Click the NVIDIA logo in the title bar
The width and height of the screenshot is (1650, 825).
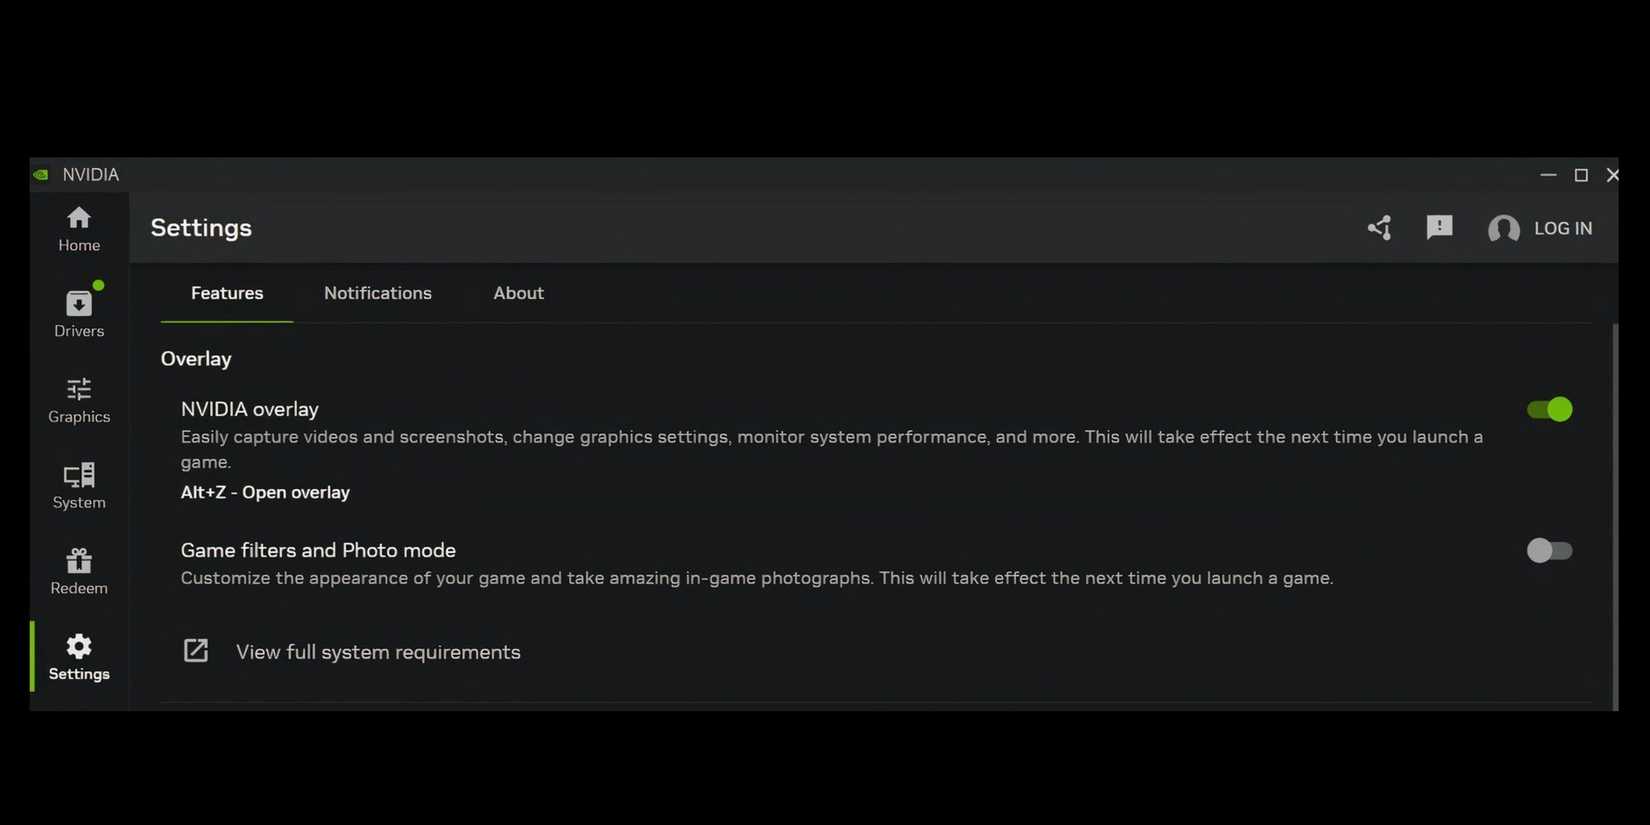pos(40,174)
